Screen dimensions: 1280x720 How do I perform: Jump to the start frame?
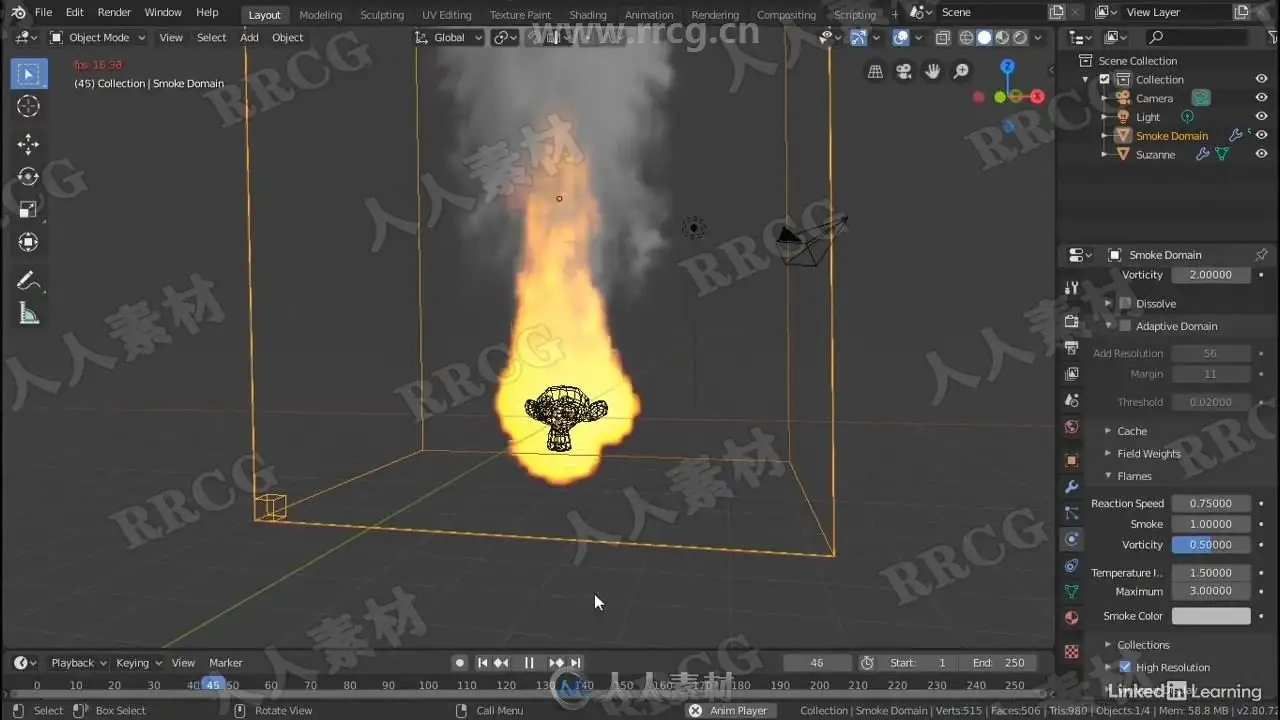[483, 663]
